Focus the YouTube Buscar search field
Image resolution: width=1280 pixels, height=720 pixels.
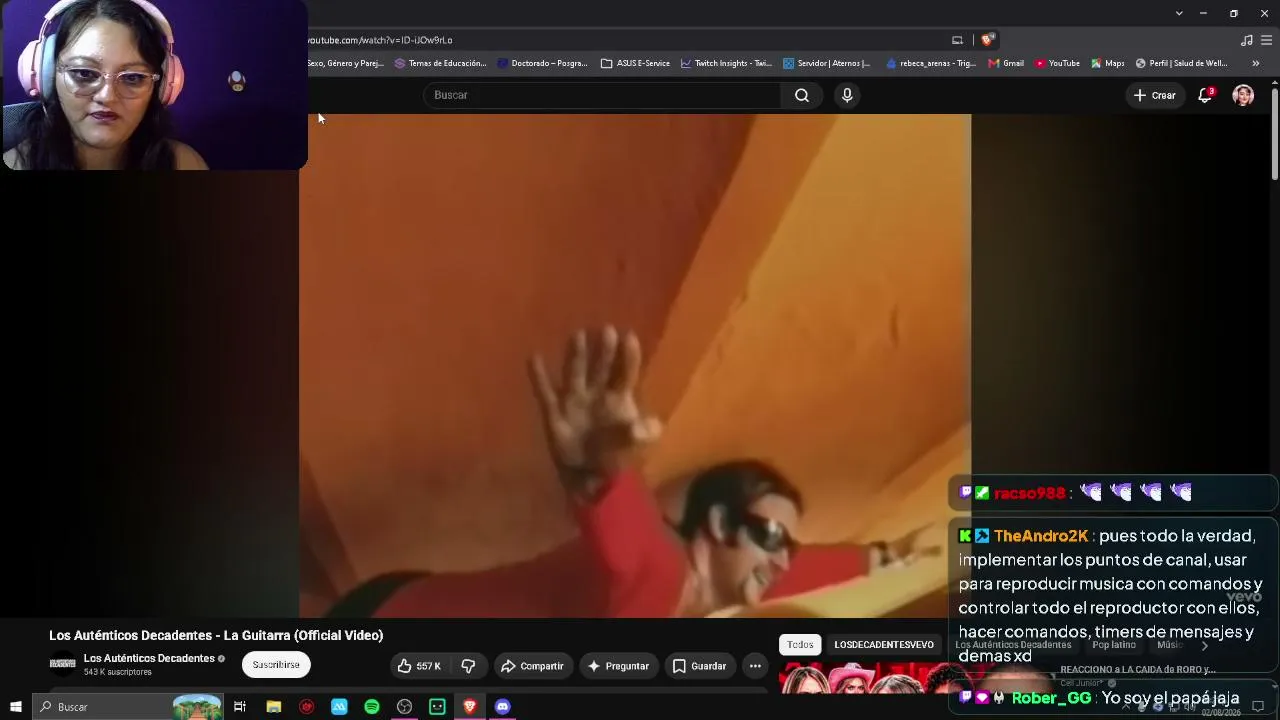[x=603, y=95]
